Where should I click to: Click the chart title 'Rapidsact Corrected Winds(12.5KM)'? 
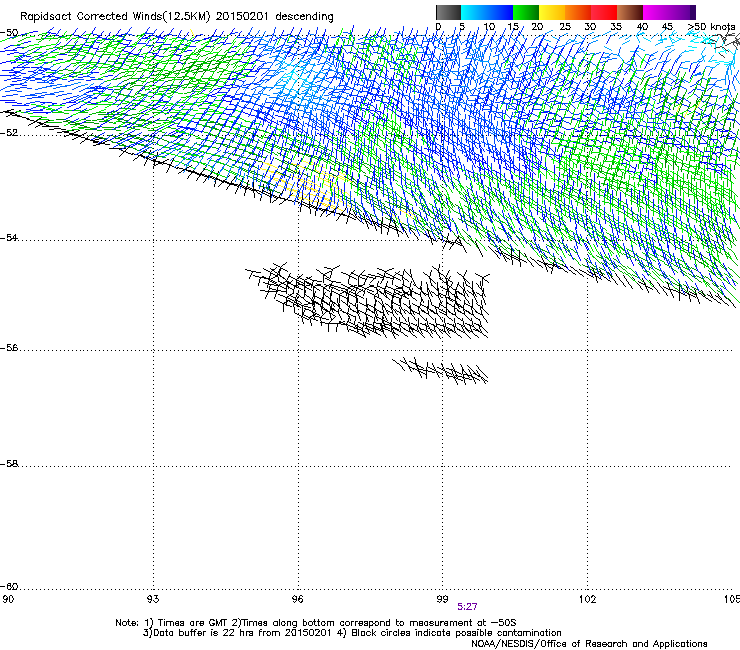115,17
